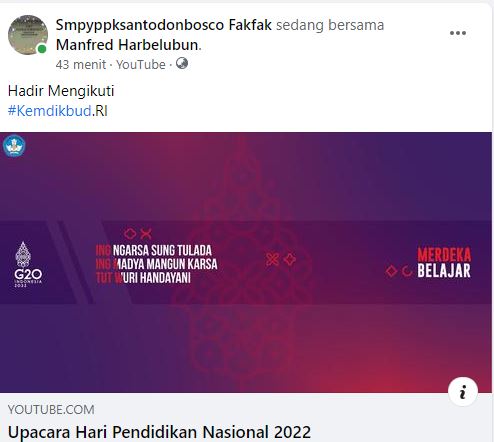This screenshot has width=494, height=442.
Task: Open the #Kemdikbud hashtag
Action: 49,111
